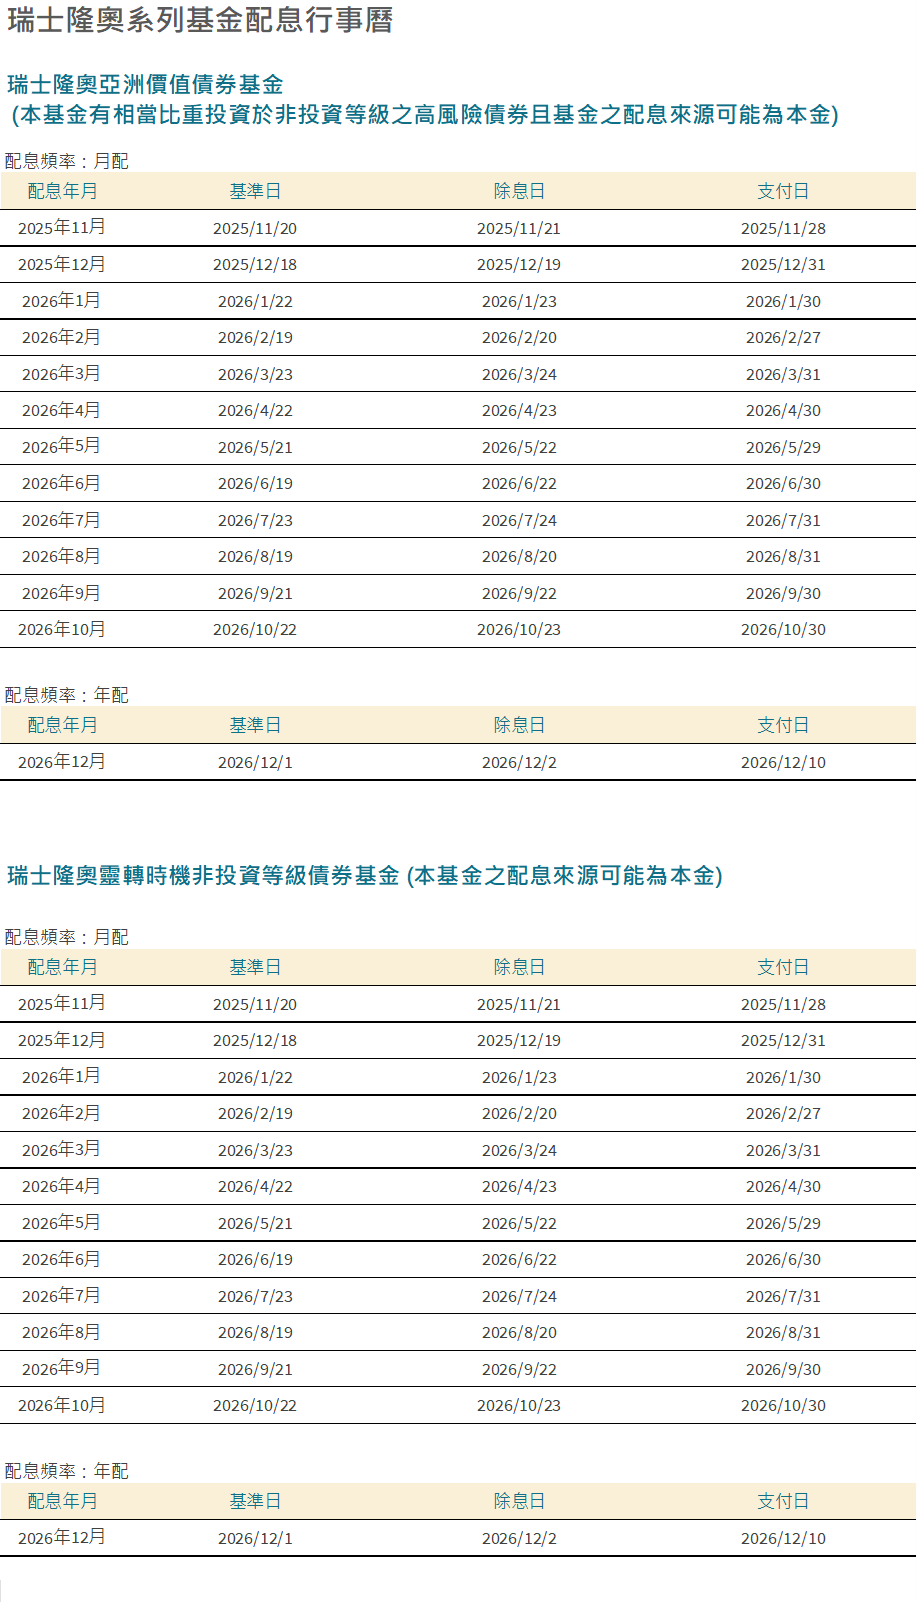Click the 瑞士隆奧亞洲價值債券基金 fund heading
917x1604 pixels.
click(x=146, y=85)
